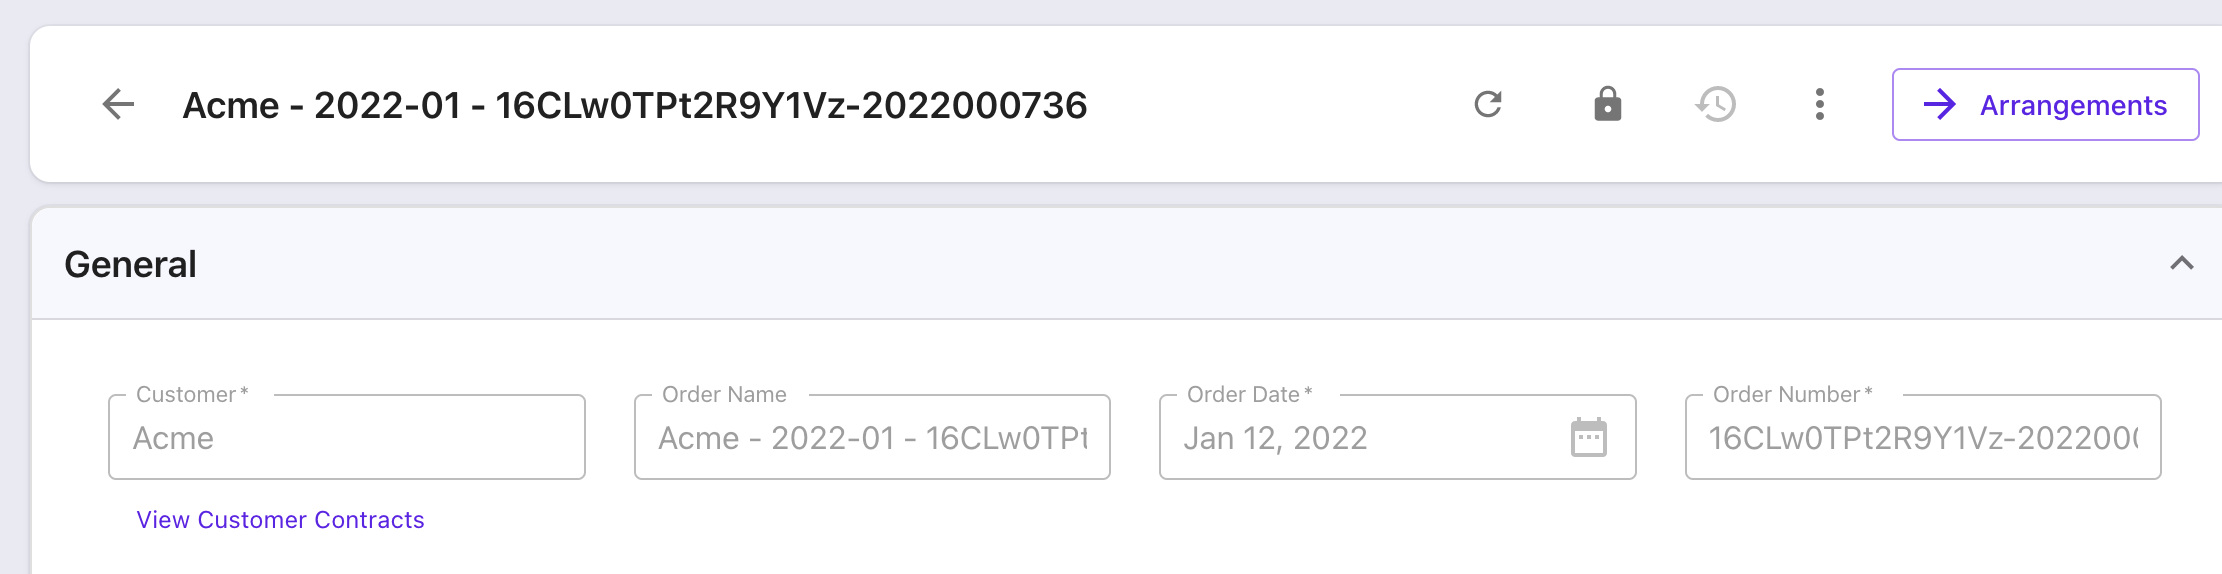Click the Customer field showing Acme
2222x574 pixels.
[347, 437]
